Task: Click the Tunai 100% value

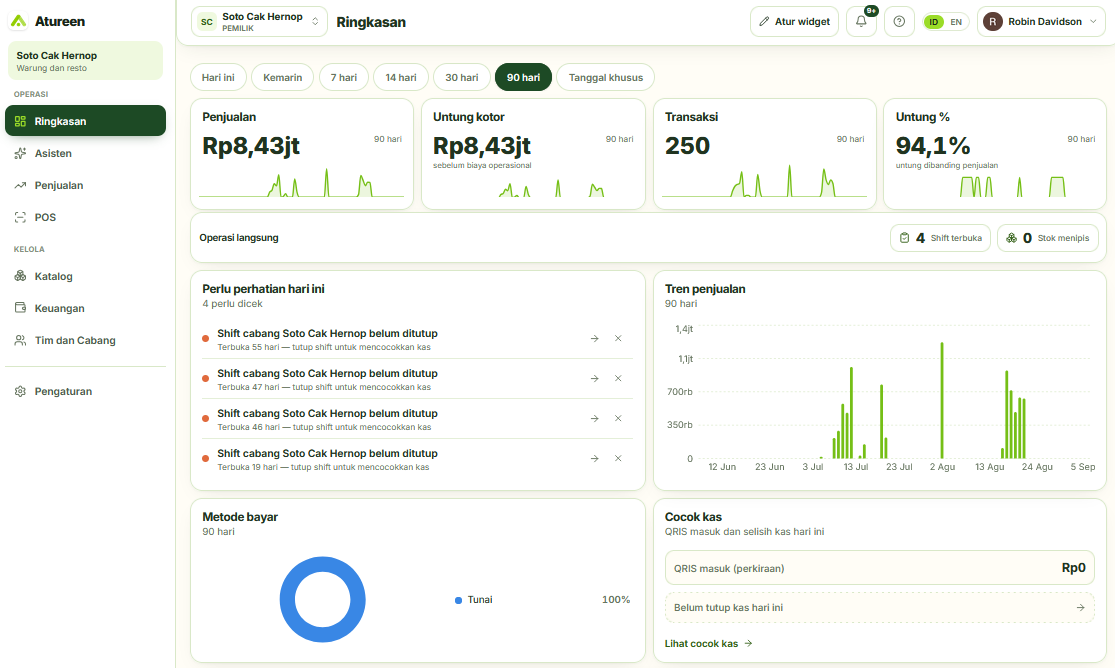Action: coord(616,600)
